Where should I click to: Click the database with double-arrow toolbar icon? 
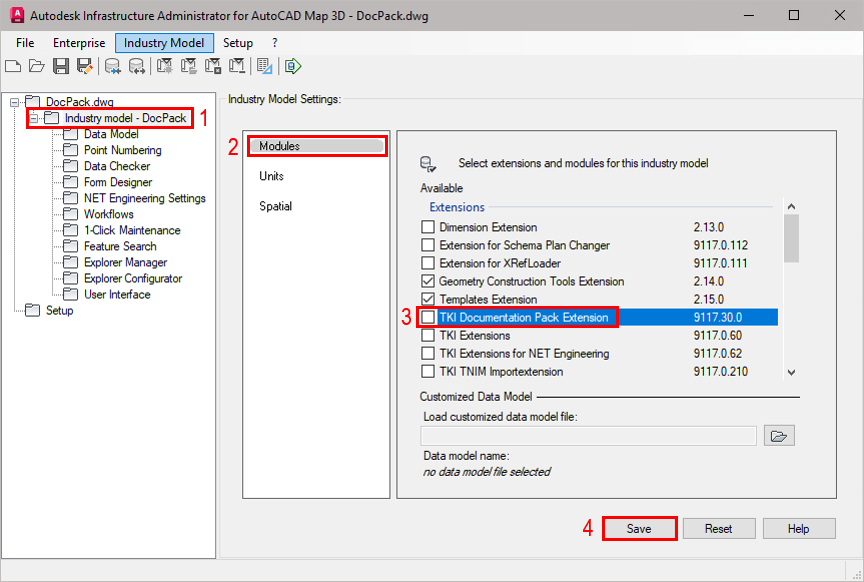(136, 67)
